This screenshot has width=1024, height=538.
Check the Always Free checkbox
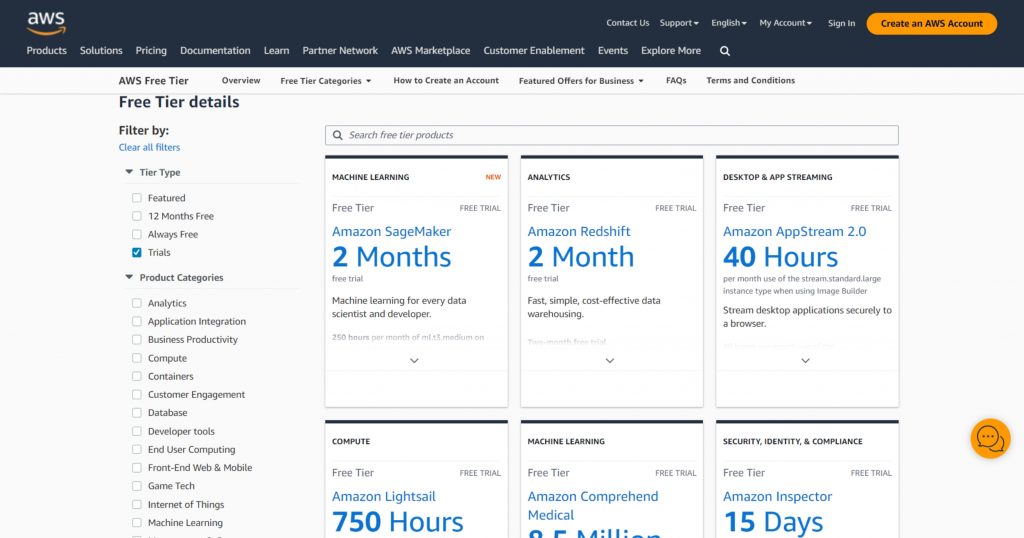pos(136,234)
